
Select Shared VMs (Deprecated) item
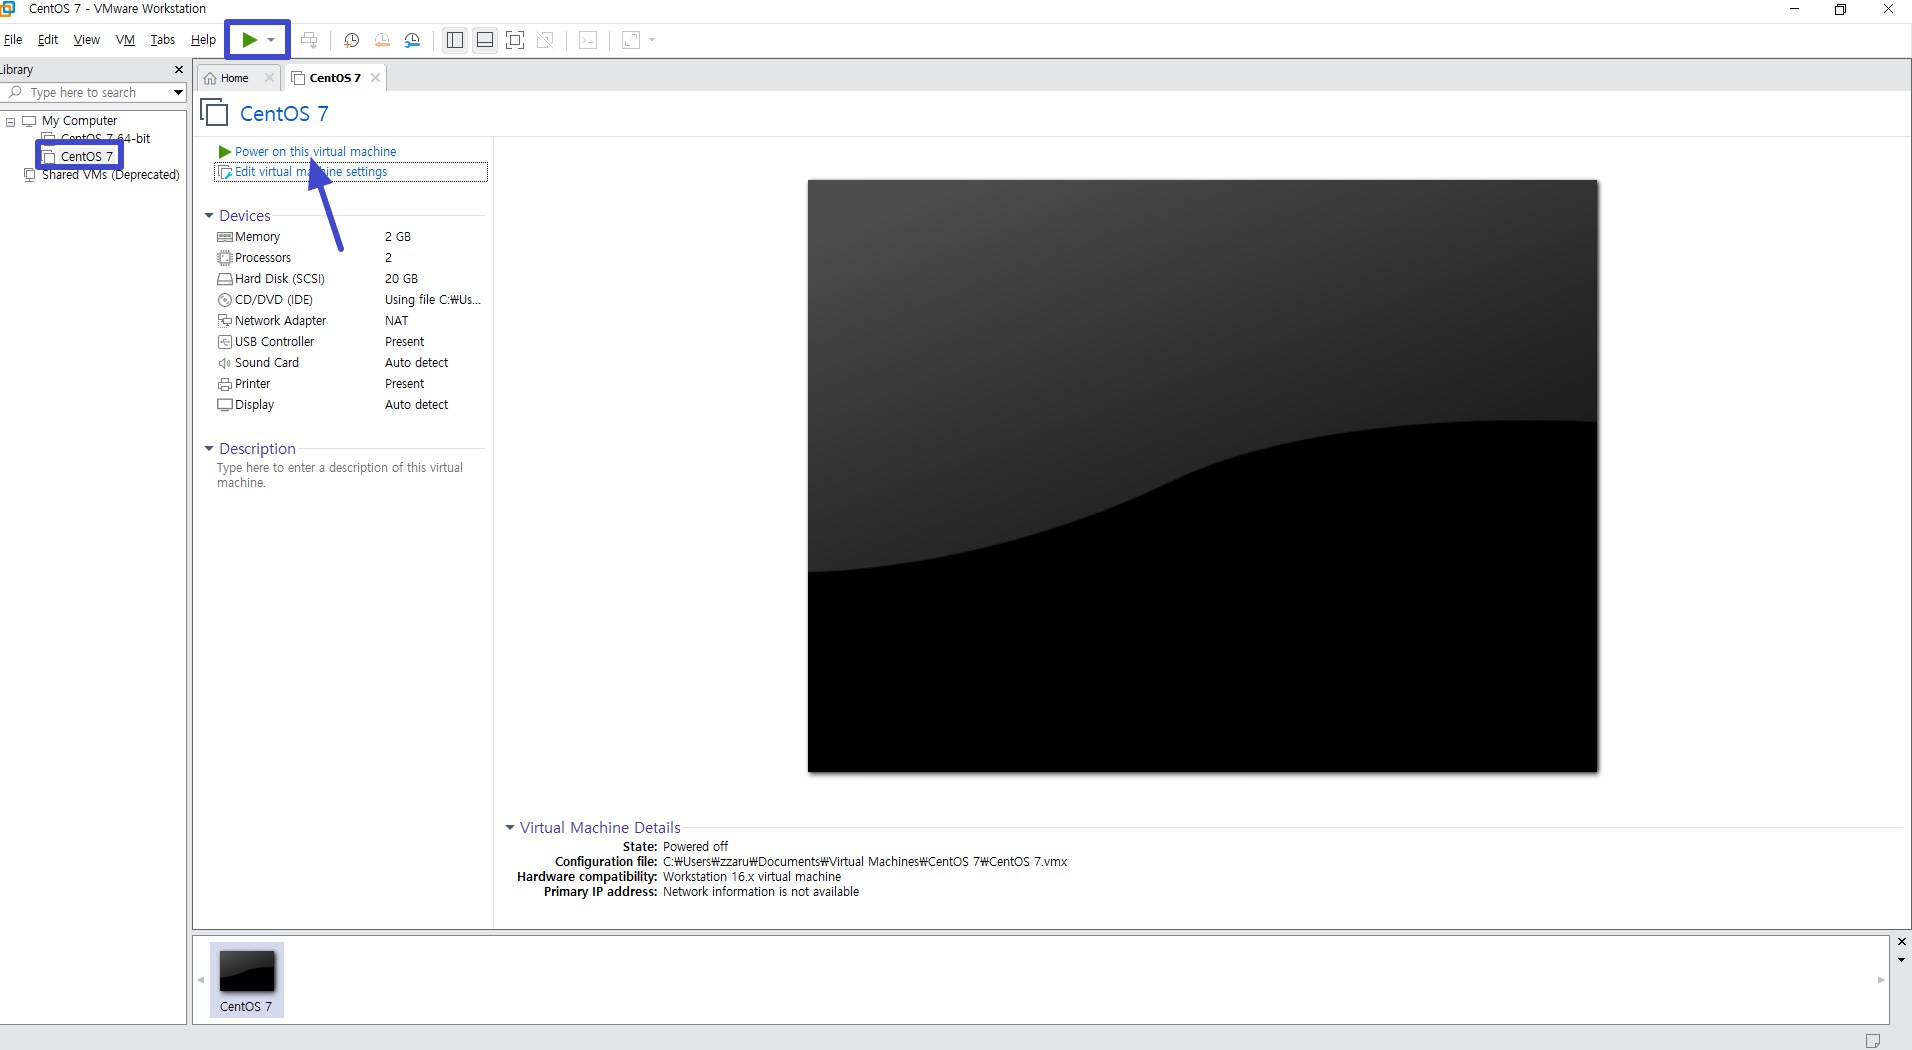click(111, 175)
